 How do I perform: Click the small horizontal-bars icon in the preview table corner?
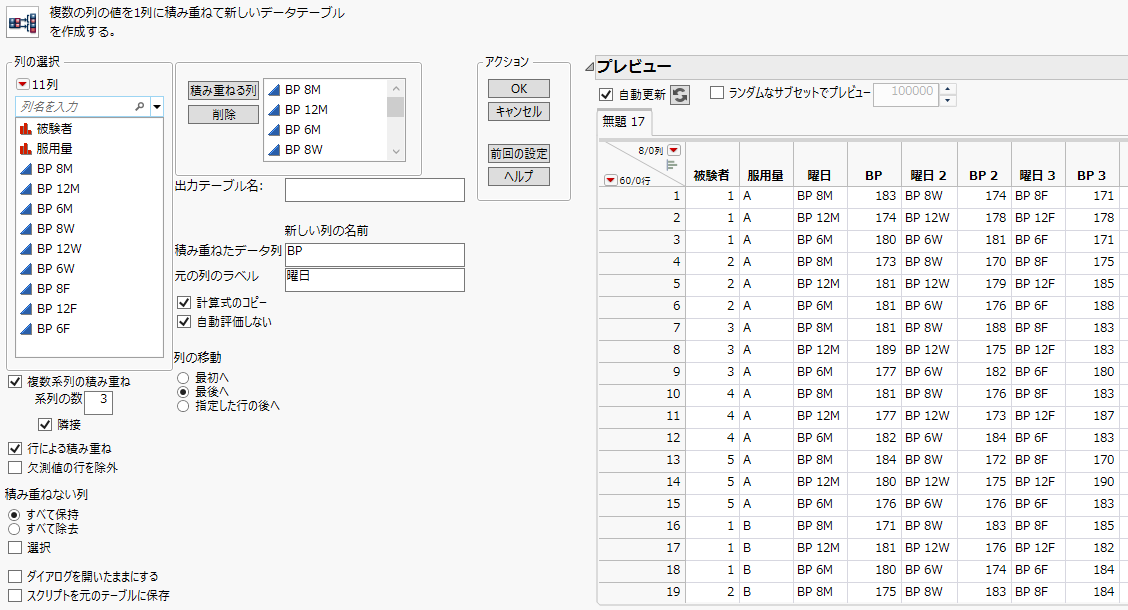pos(672,165)
